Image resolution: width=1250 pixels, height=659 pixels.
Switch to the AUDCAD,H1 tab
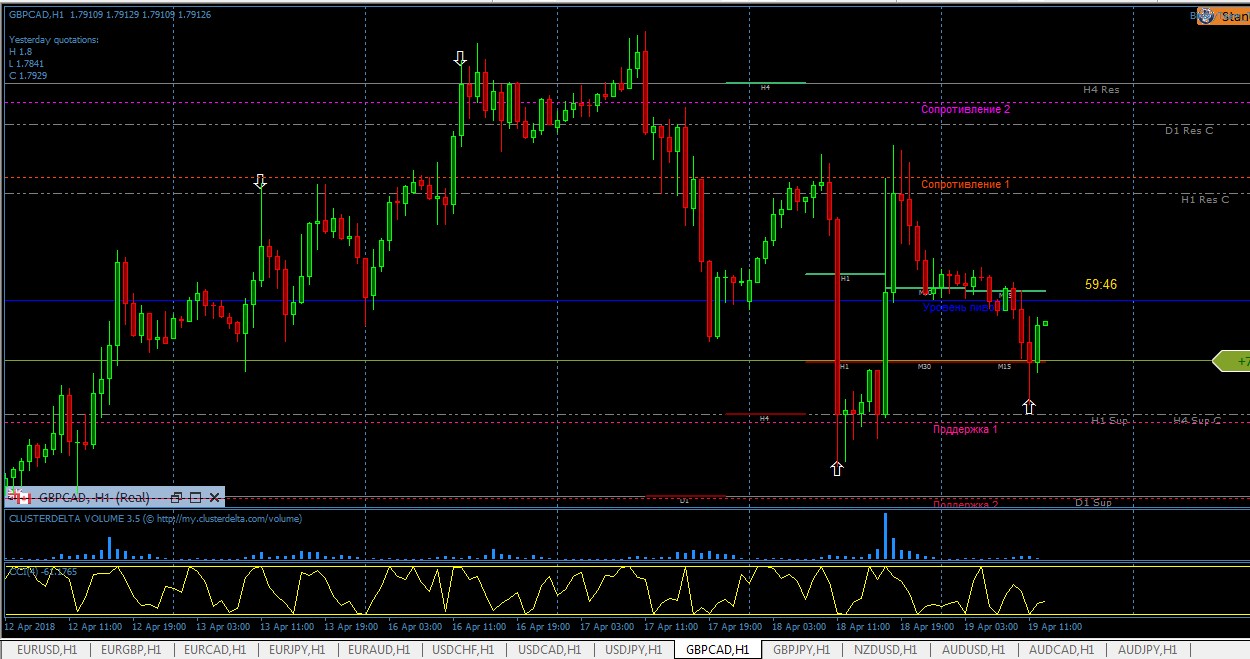point(1061,650)
